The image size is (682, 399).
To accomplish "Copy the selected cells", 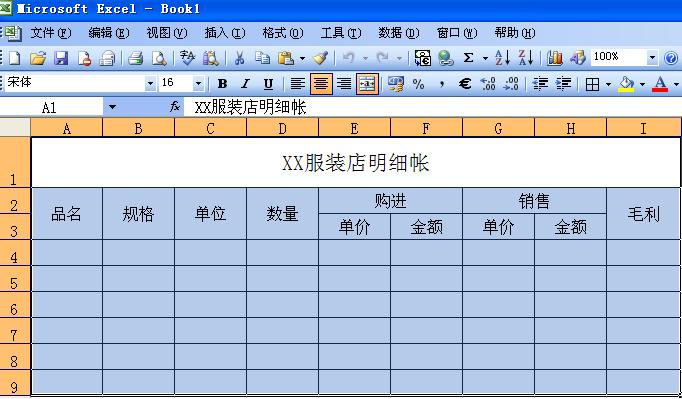I will click(x=262, y=58).
